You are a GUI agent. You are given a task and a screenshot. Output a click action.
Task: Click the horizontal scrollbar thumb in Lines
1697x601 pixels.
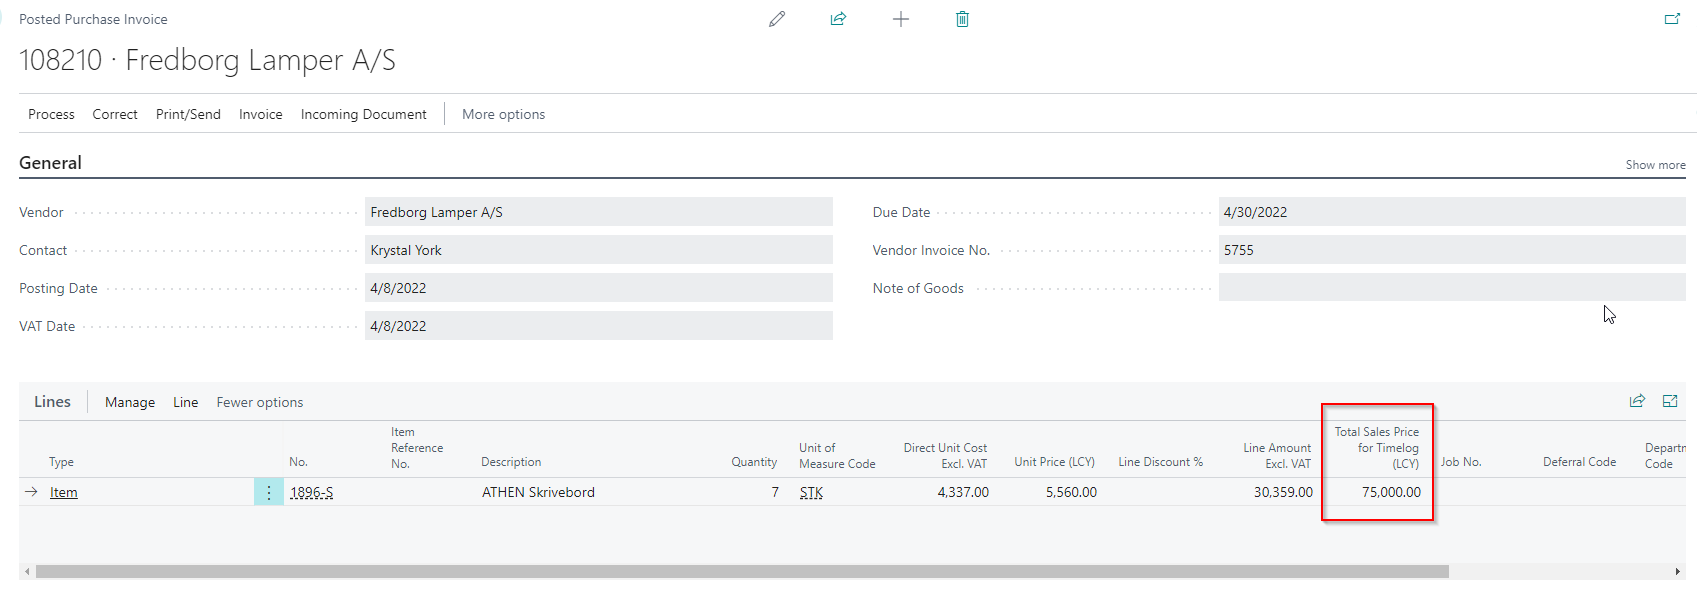pyautogui.click(x=742, y=571)
